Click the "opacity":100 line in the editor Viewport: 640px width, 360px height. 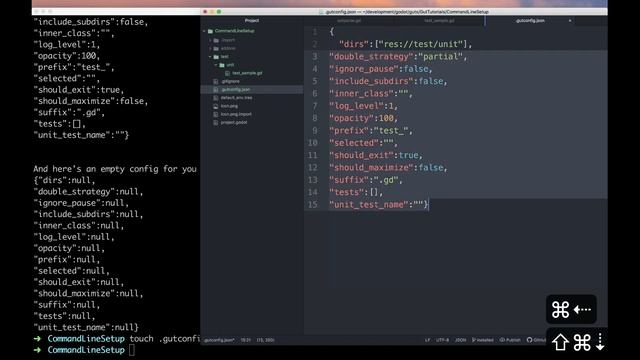[363, 118]
